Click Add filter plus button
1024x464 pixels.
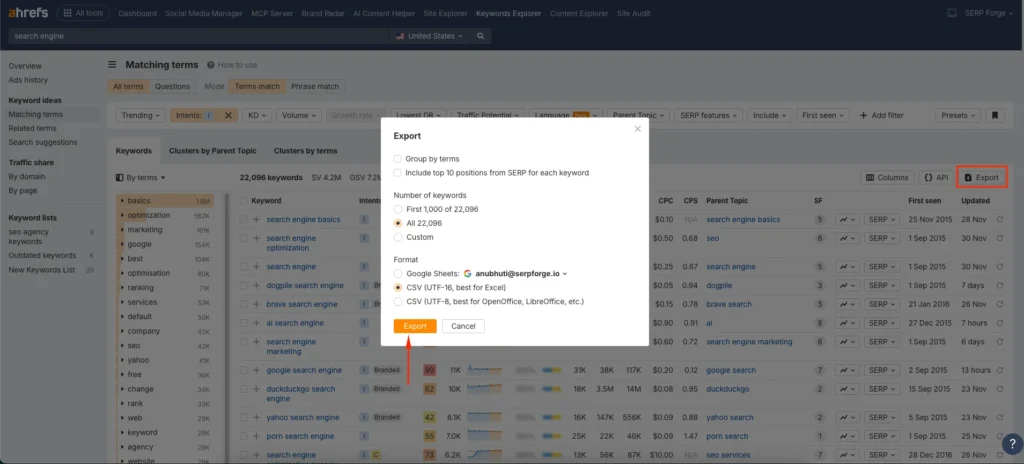(881, 115)
